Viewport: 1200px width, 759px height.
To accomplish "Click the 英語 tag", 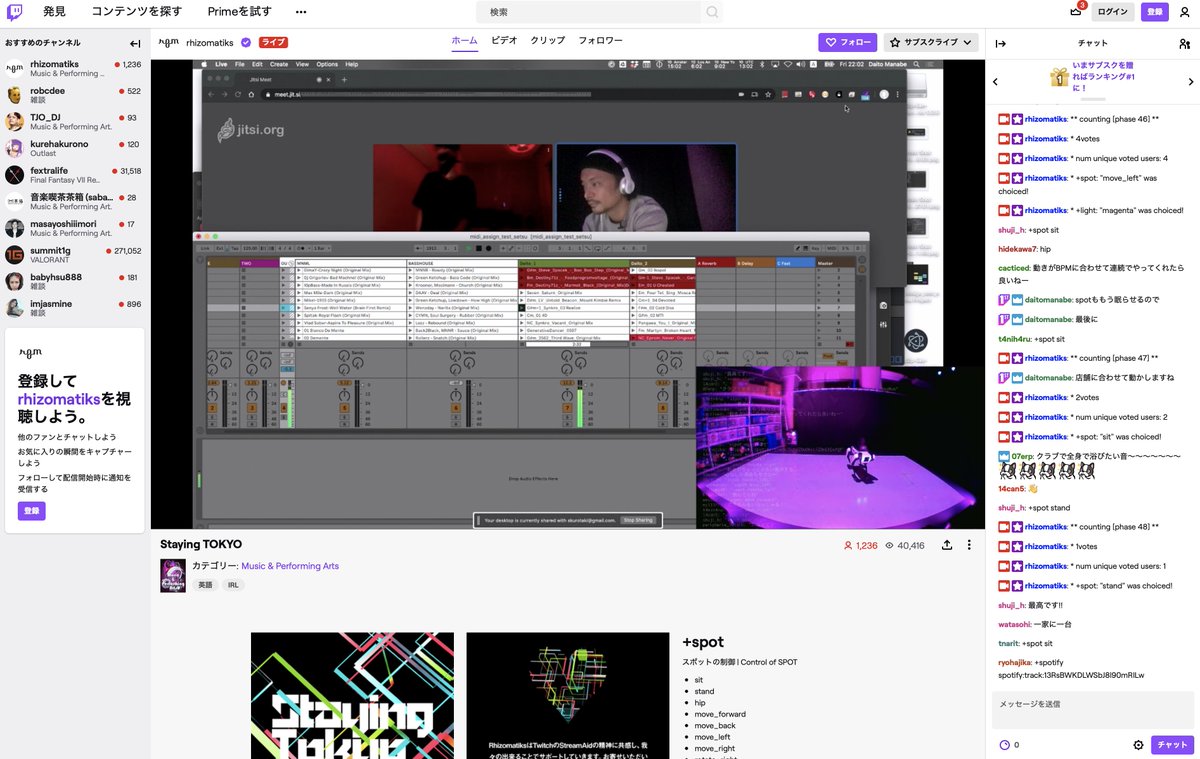I will click(x=205, y=585).
